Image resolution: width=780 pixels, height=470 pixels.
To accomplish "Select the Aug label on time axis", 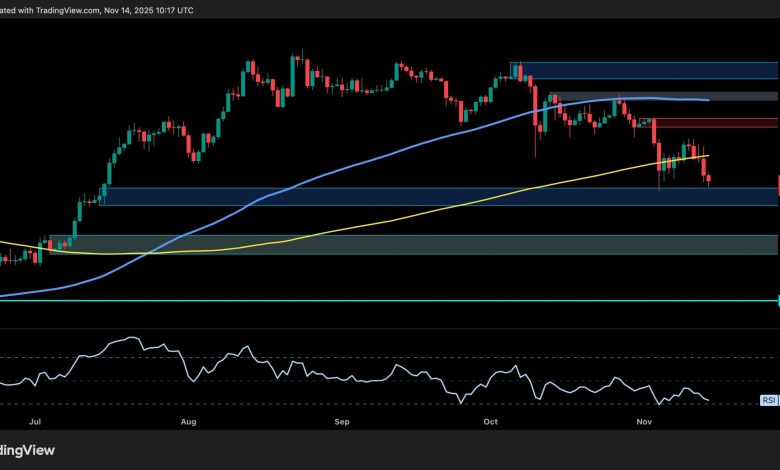I will 188,423.
